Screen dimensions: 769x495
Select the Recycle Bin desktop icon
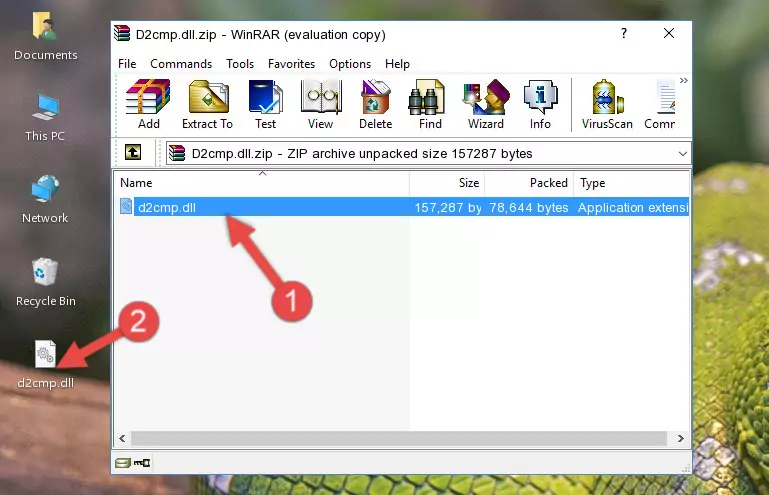click(x=45, y=282)
